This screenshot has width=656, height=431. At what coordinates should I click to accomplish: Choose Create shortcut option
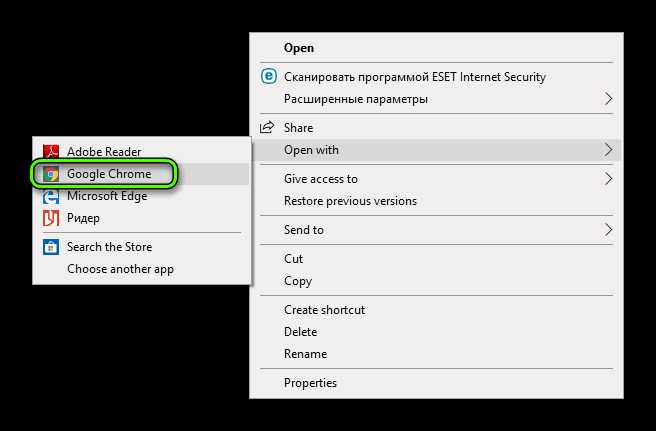click(324, 310)
